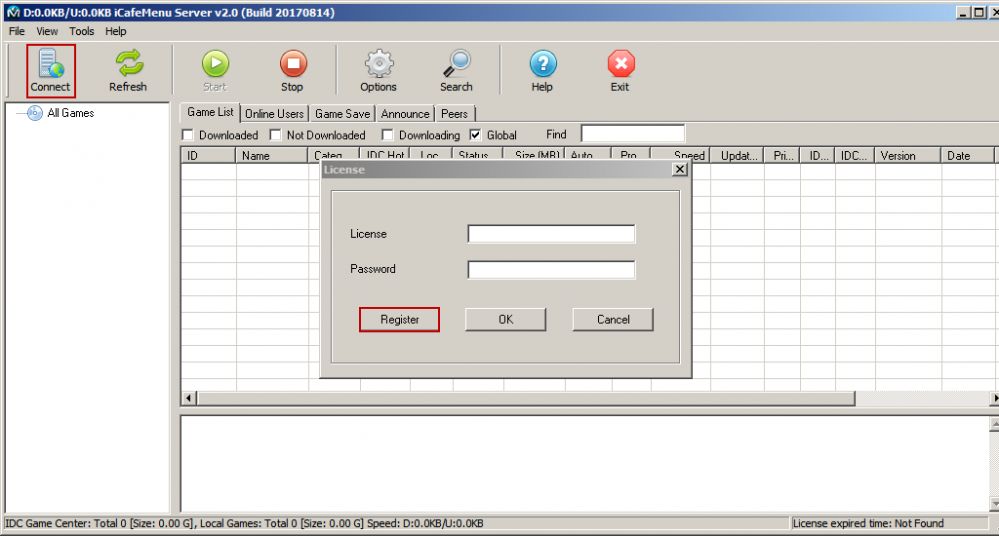The image size is (999, 536).
Task: Sort by the ID column header
Action: [208, 156]
